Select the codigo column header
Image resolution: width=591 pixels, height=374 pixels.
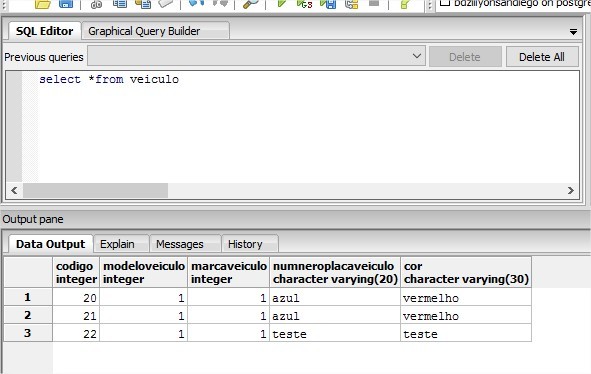(76, 272)
